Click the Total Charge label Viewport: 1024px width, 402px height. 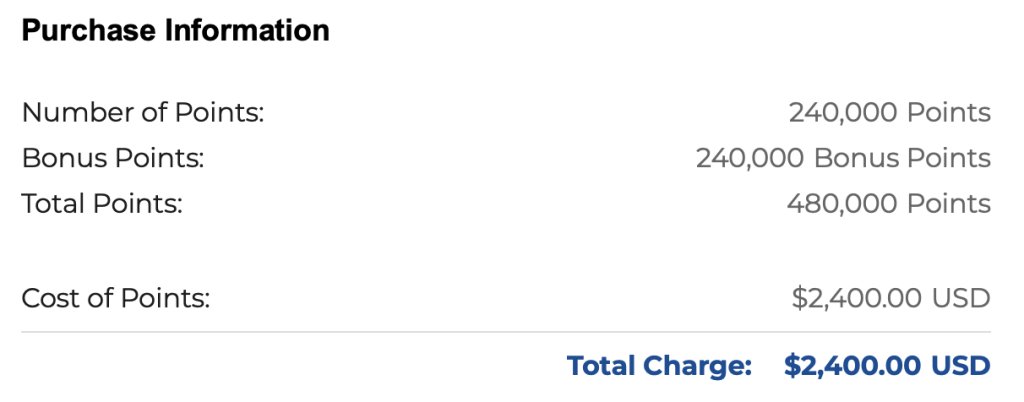click(x=659, y=365)
